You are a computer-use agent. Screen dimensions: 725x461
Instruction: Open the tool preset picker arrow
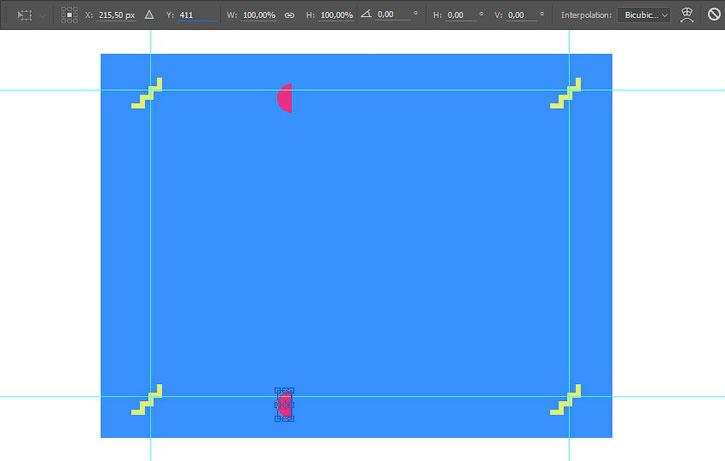tap(43, 15)
